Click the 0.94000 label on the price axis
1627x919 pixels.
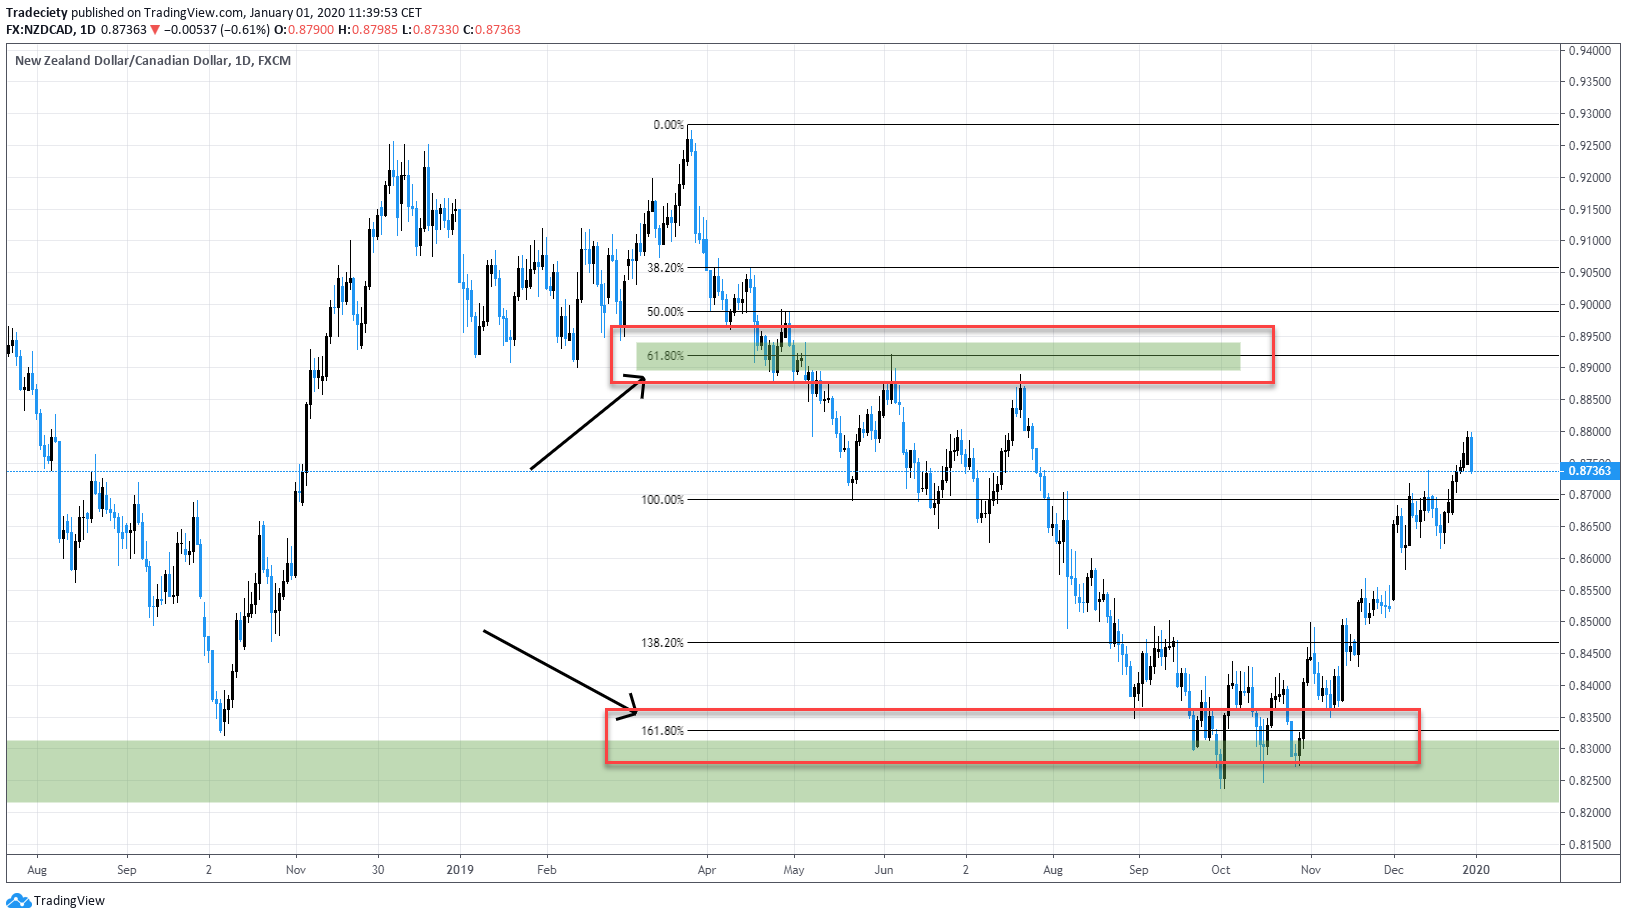[1589, 50]
